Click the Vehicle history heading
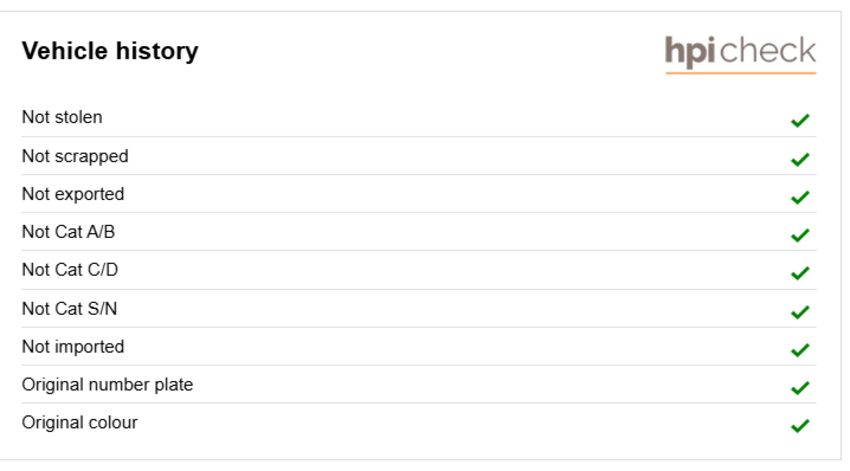 (110, 51)
